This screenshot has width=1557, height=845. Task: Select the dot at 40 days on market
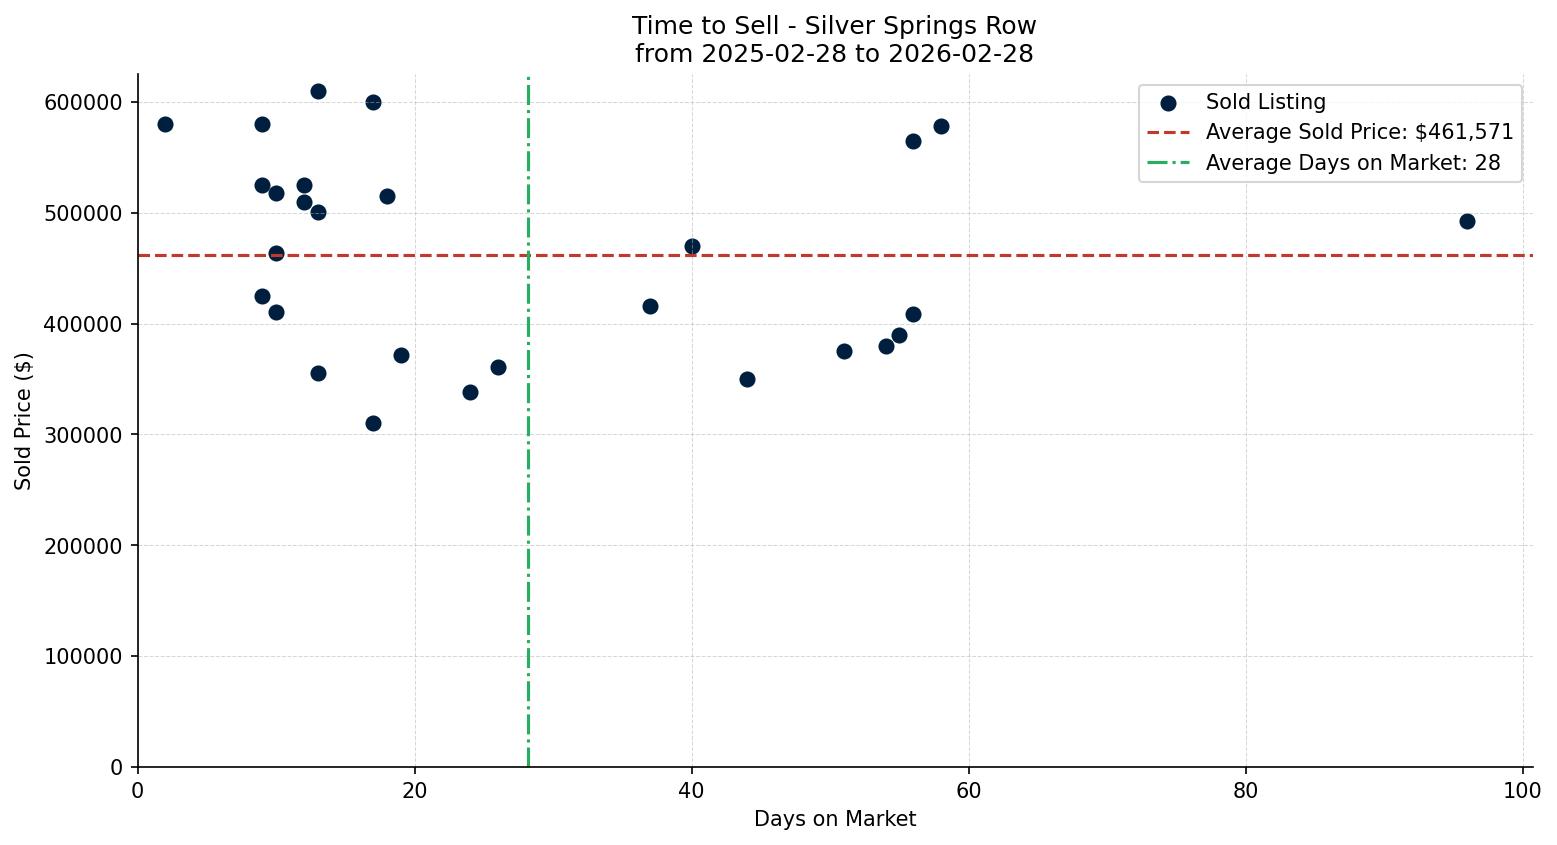coord(692,247)
